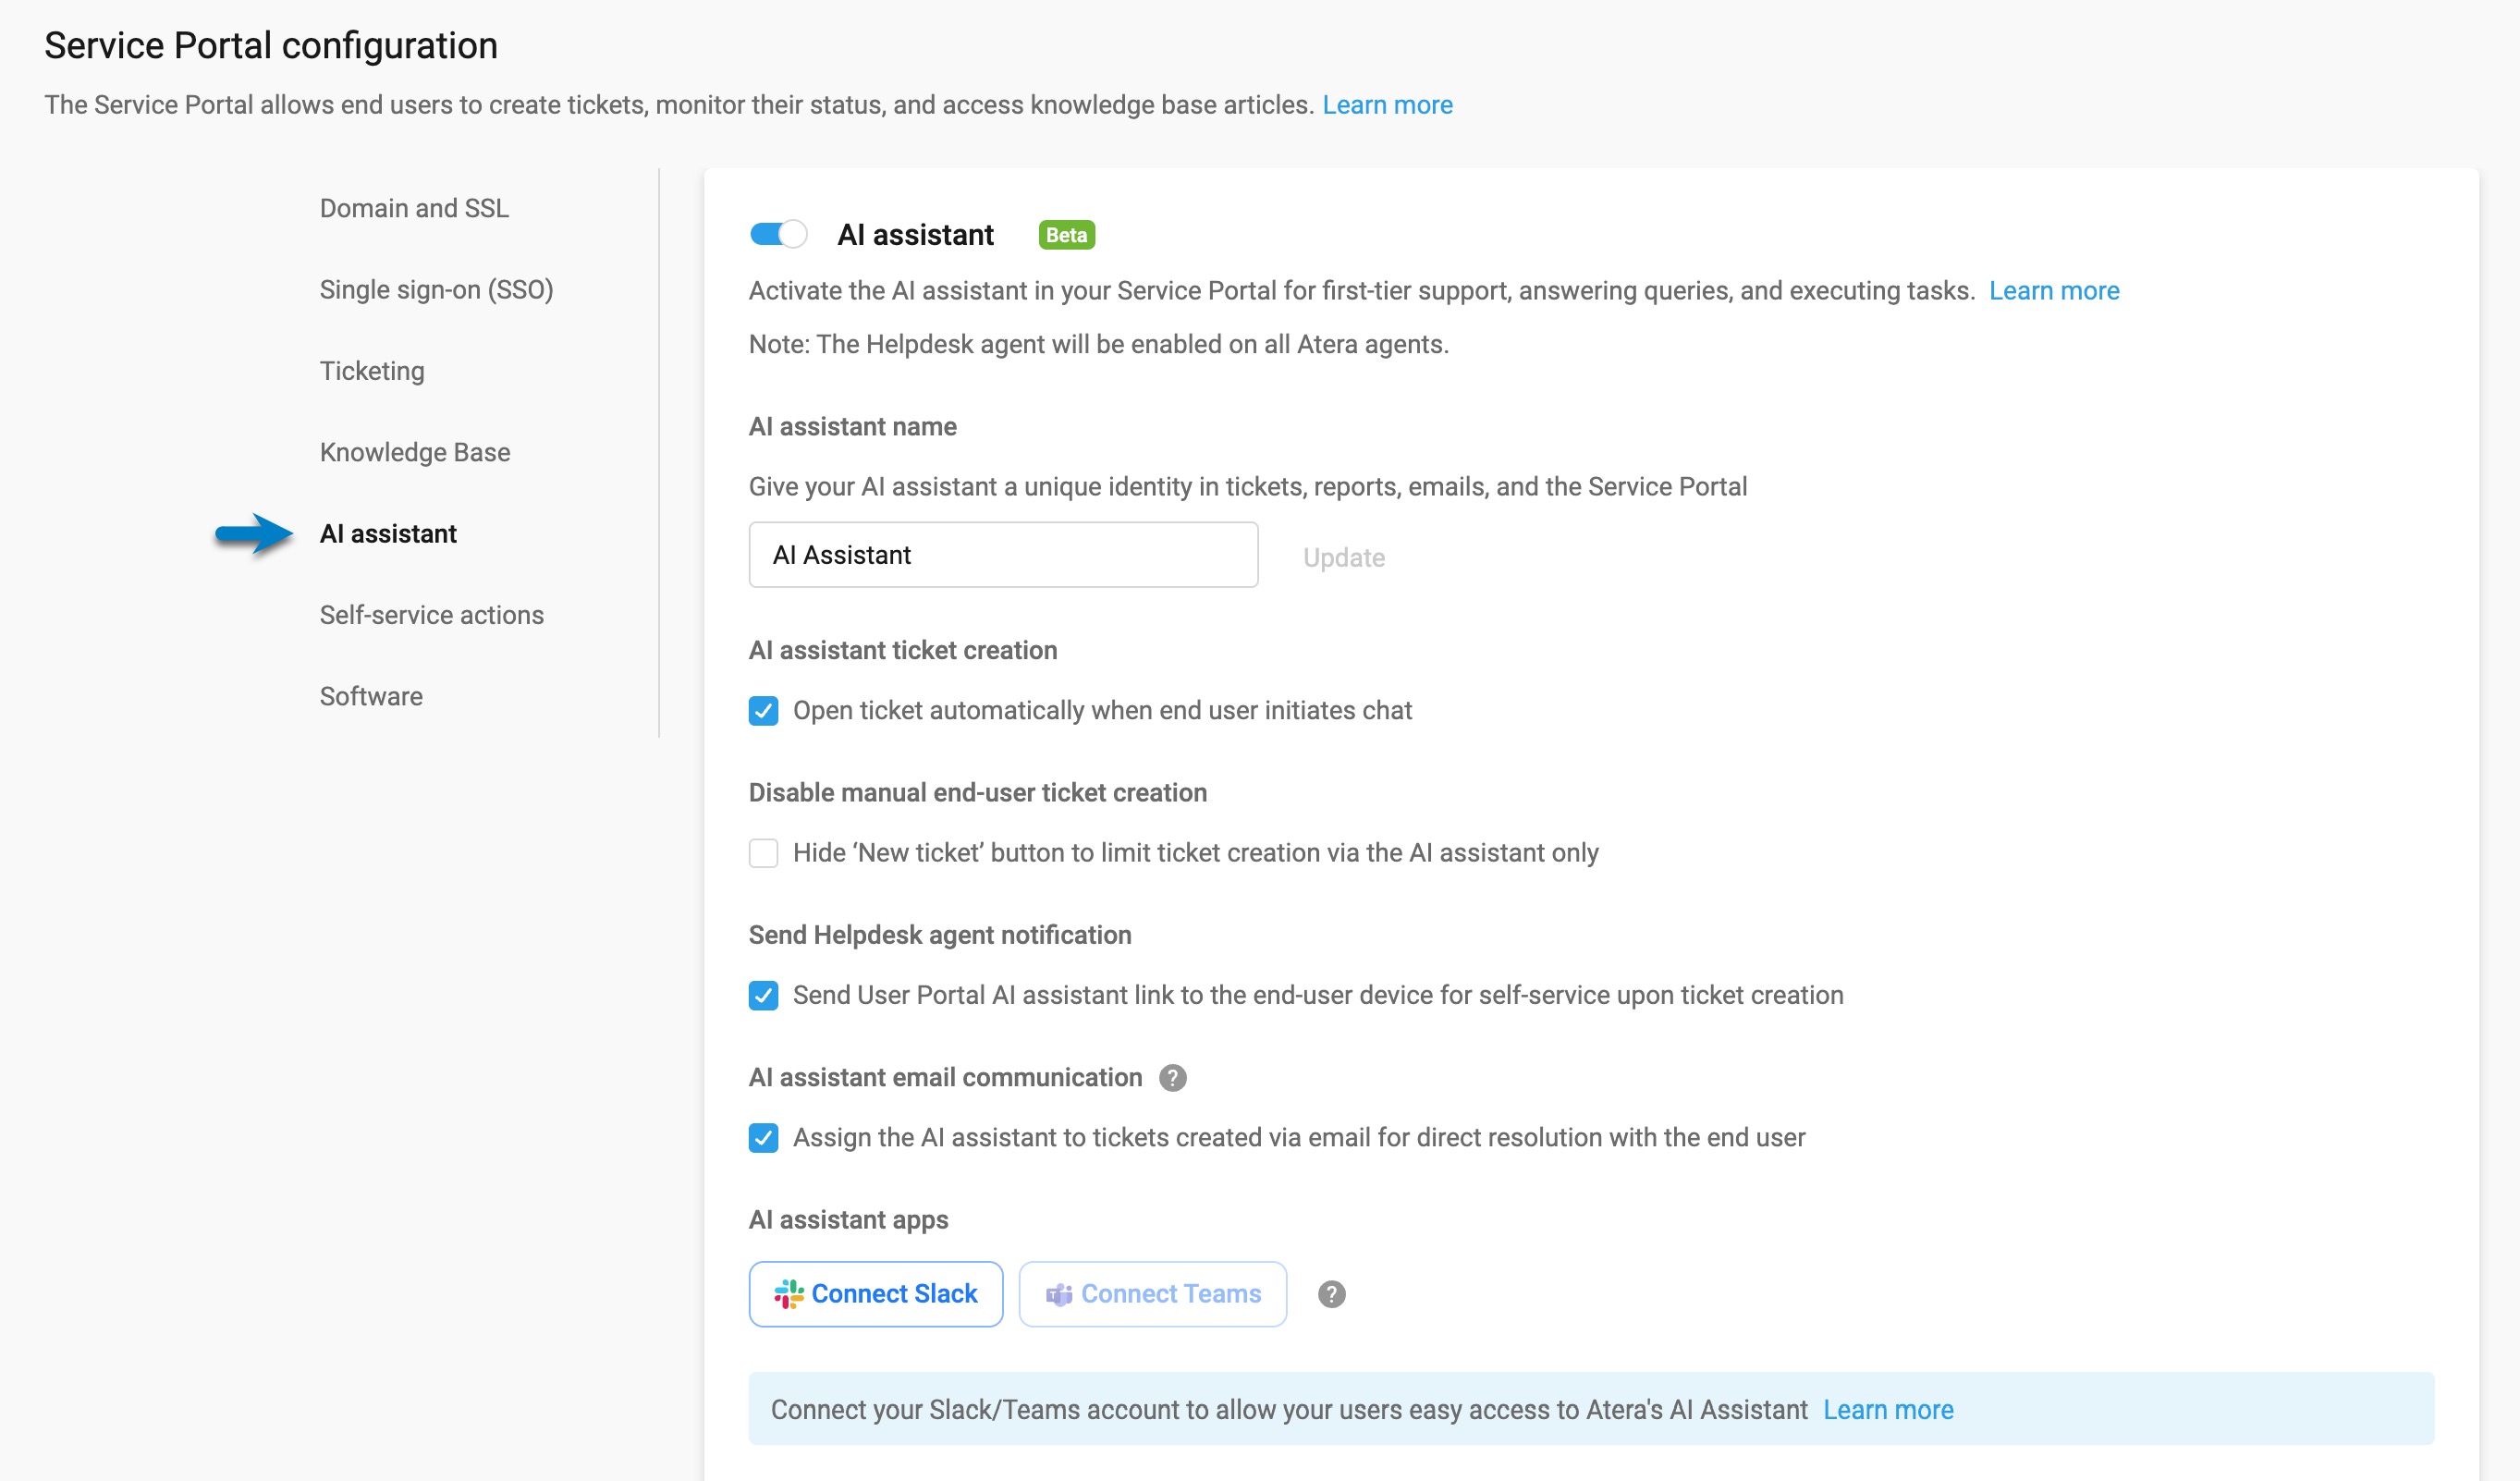Click the 'Service Portal configuration' page title

click(271, 46)
